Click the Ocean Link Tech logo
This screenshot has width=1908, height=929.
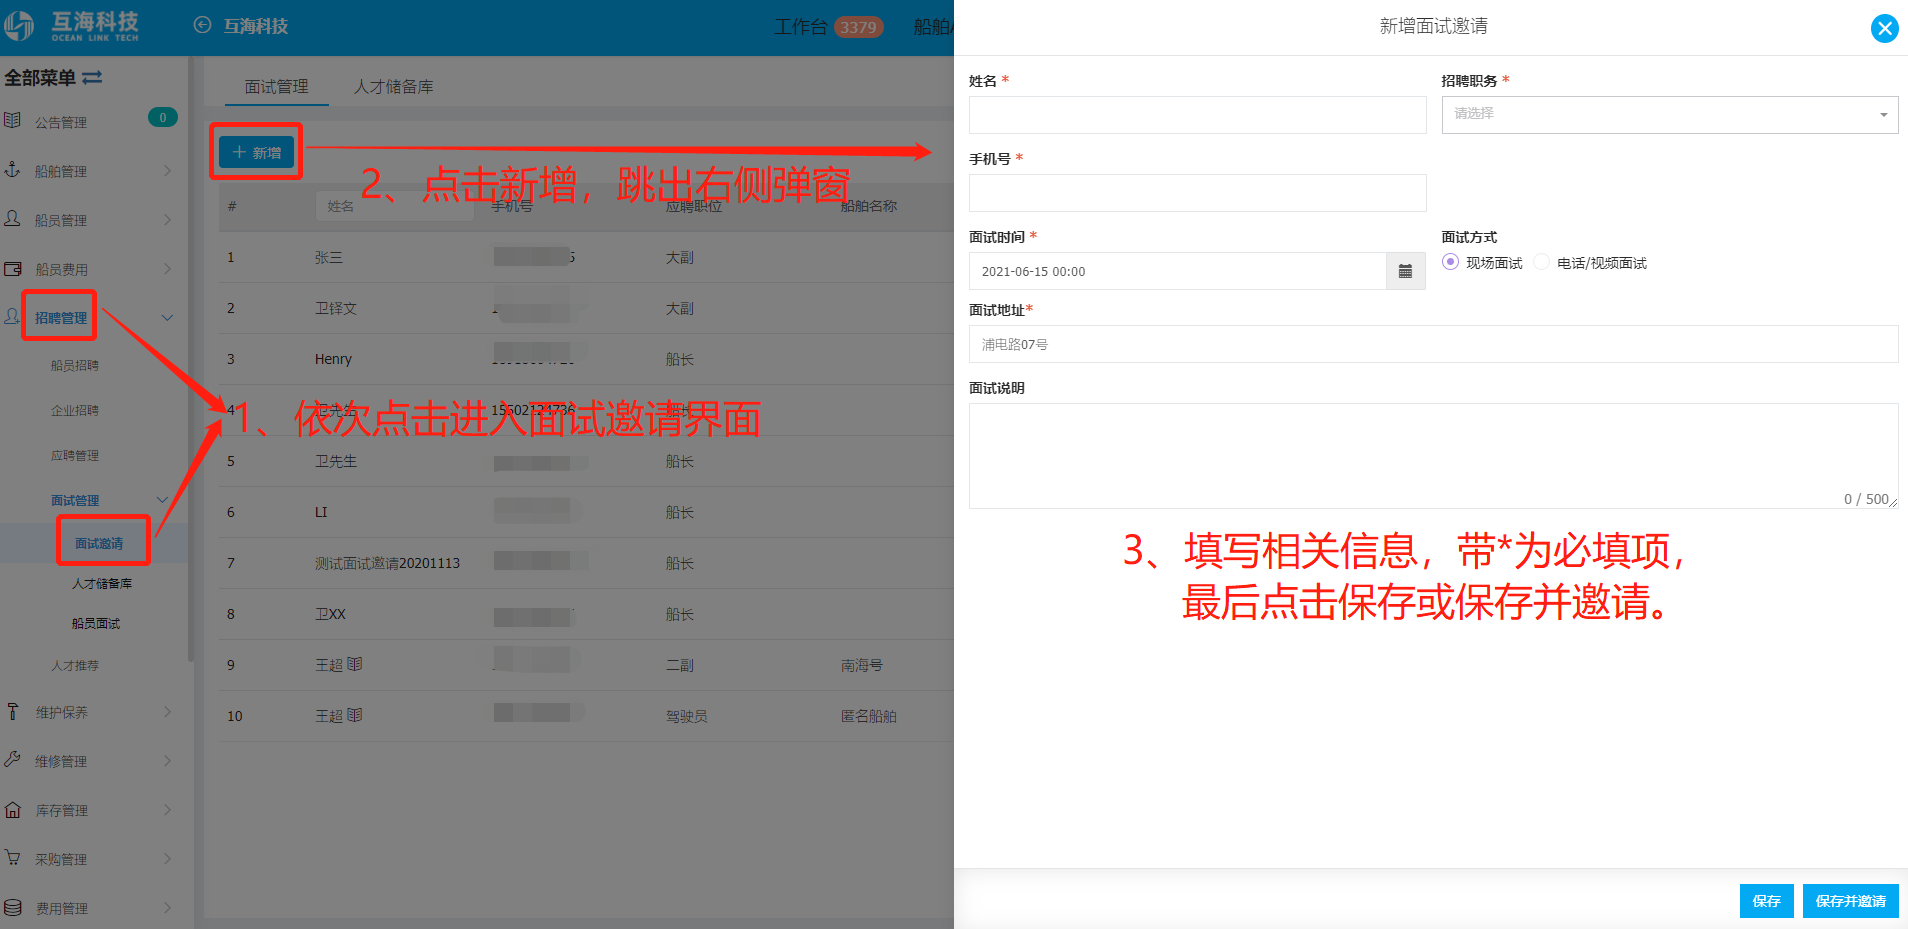[71, 26]
